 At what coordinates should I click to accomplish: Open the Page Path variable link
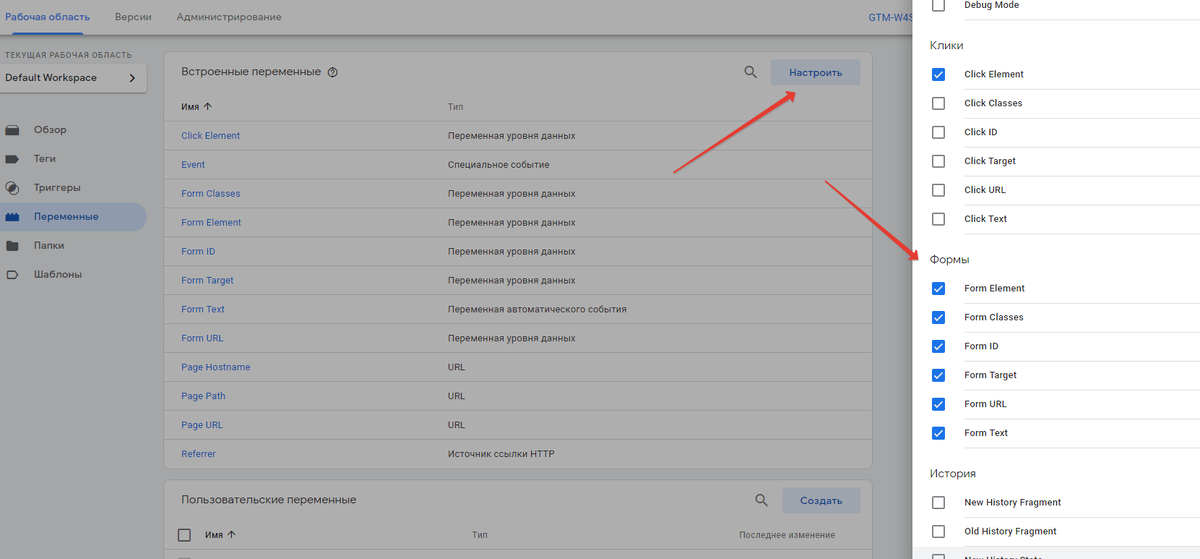(203, 397)
